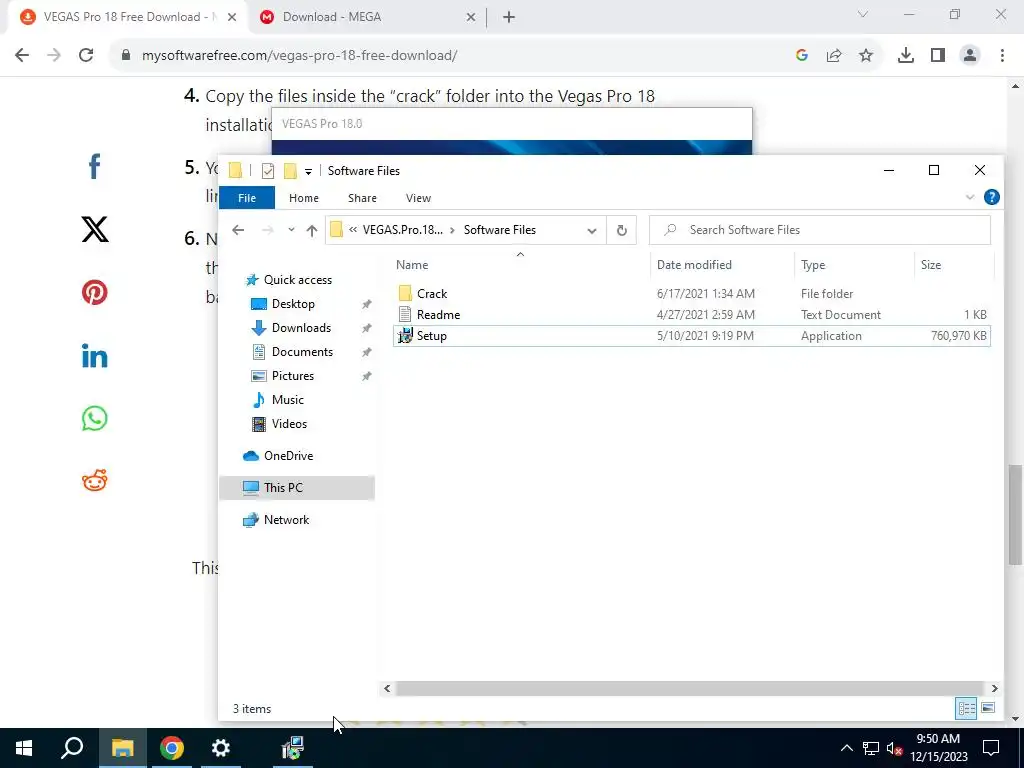1024x768 pixels.
Task: Click the site lock icon
Action: 127,56
